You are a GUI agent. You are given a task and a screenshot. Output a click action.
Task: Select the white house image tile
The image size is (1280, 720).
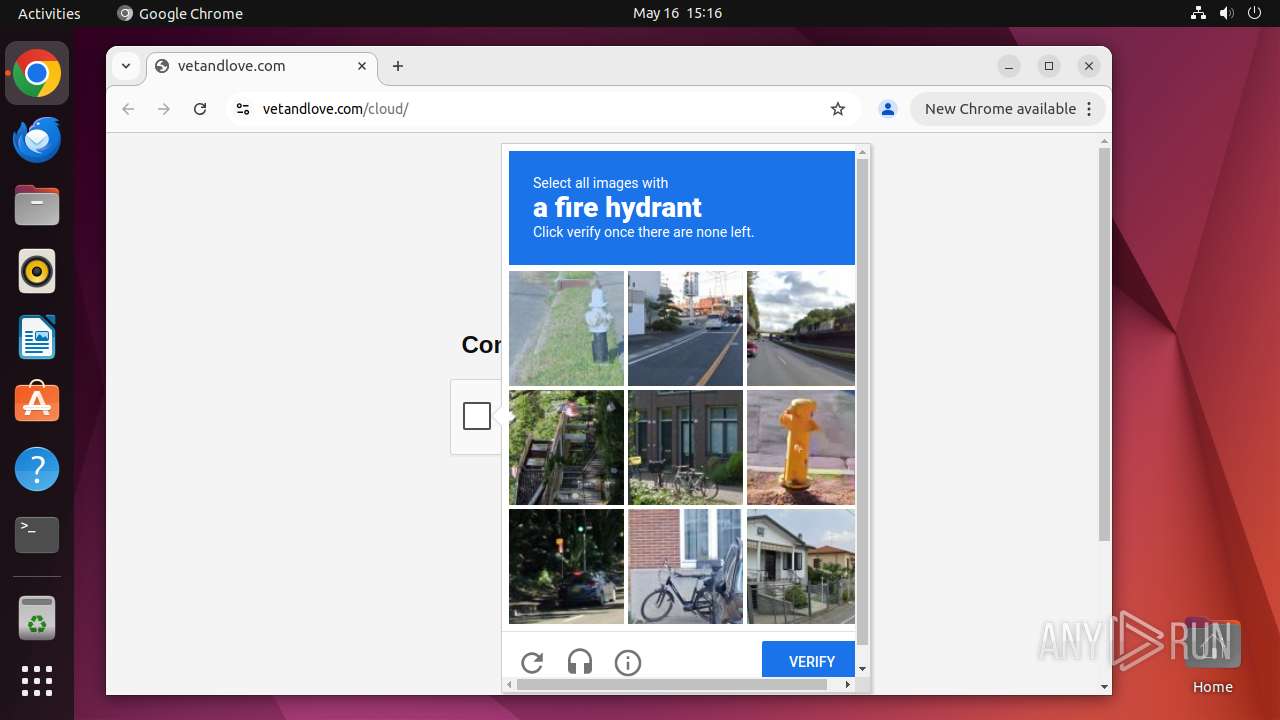point(801,566)
